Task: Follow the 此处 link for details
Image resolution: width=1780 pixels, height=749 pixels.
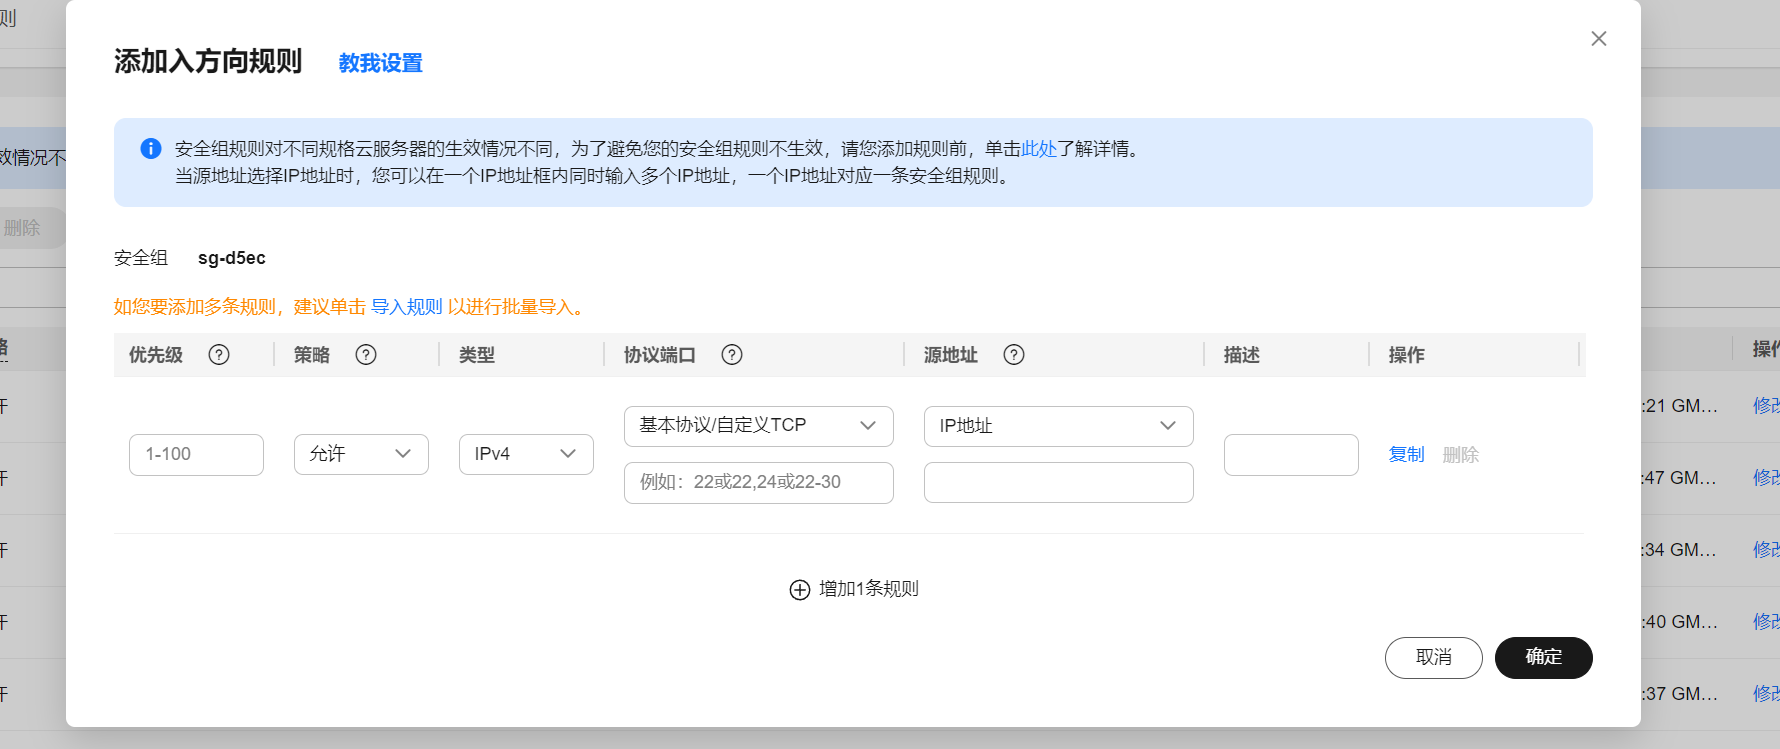Action: pos(1039,149)
